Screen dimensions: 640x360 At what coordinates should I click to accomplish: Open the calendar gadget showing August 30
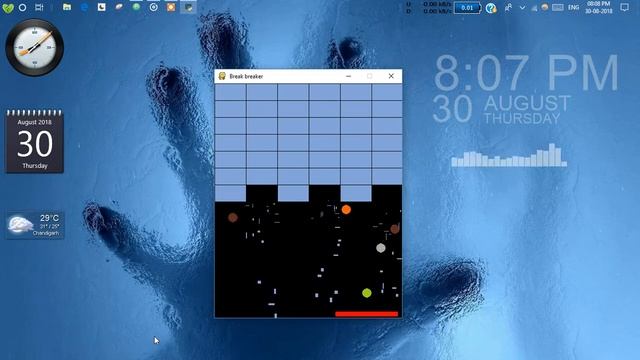(x=34, y=141)
